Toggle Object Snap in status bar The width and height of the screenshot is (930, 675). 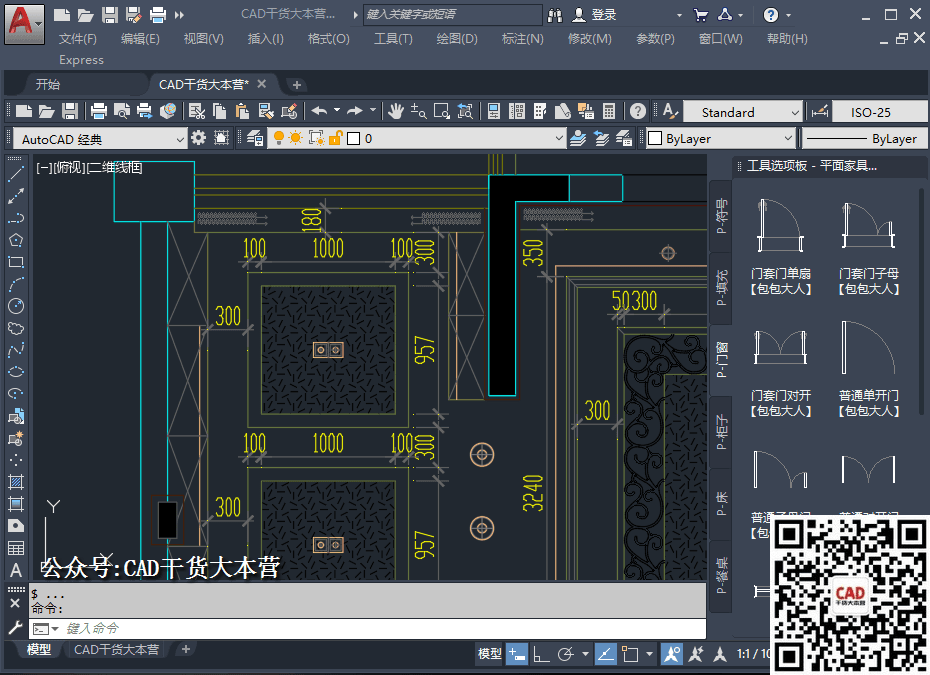[630, 654]
